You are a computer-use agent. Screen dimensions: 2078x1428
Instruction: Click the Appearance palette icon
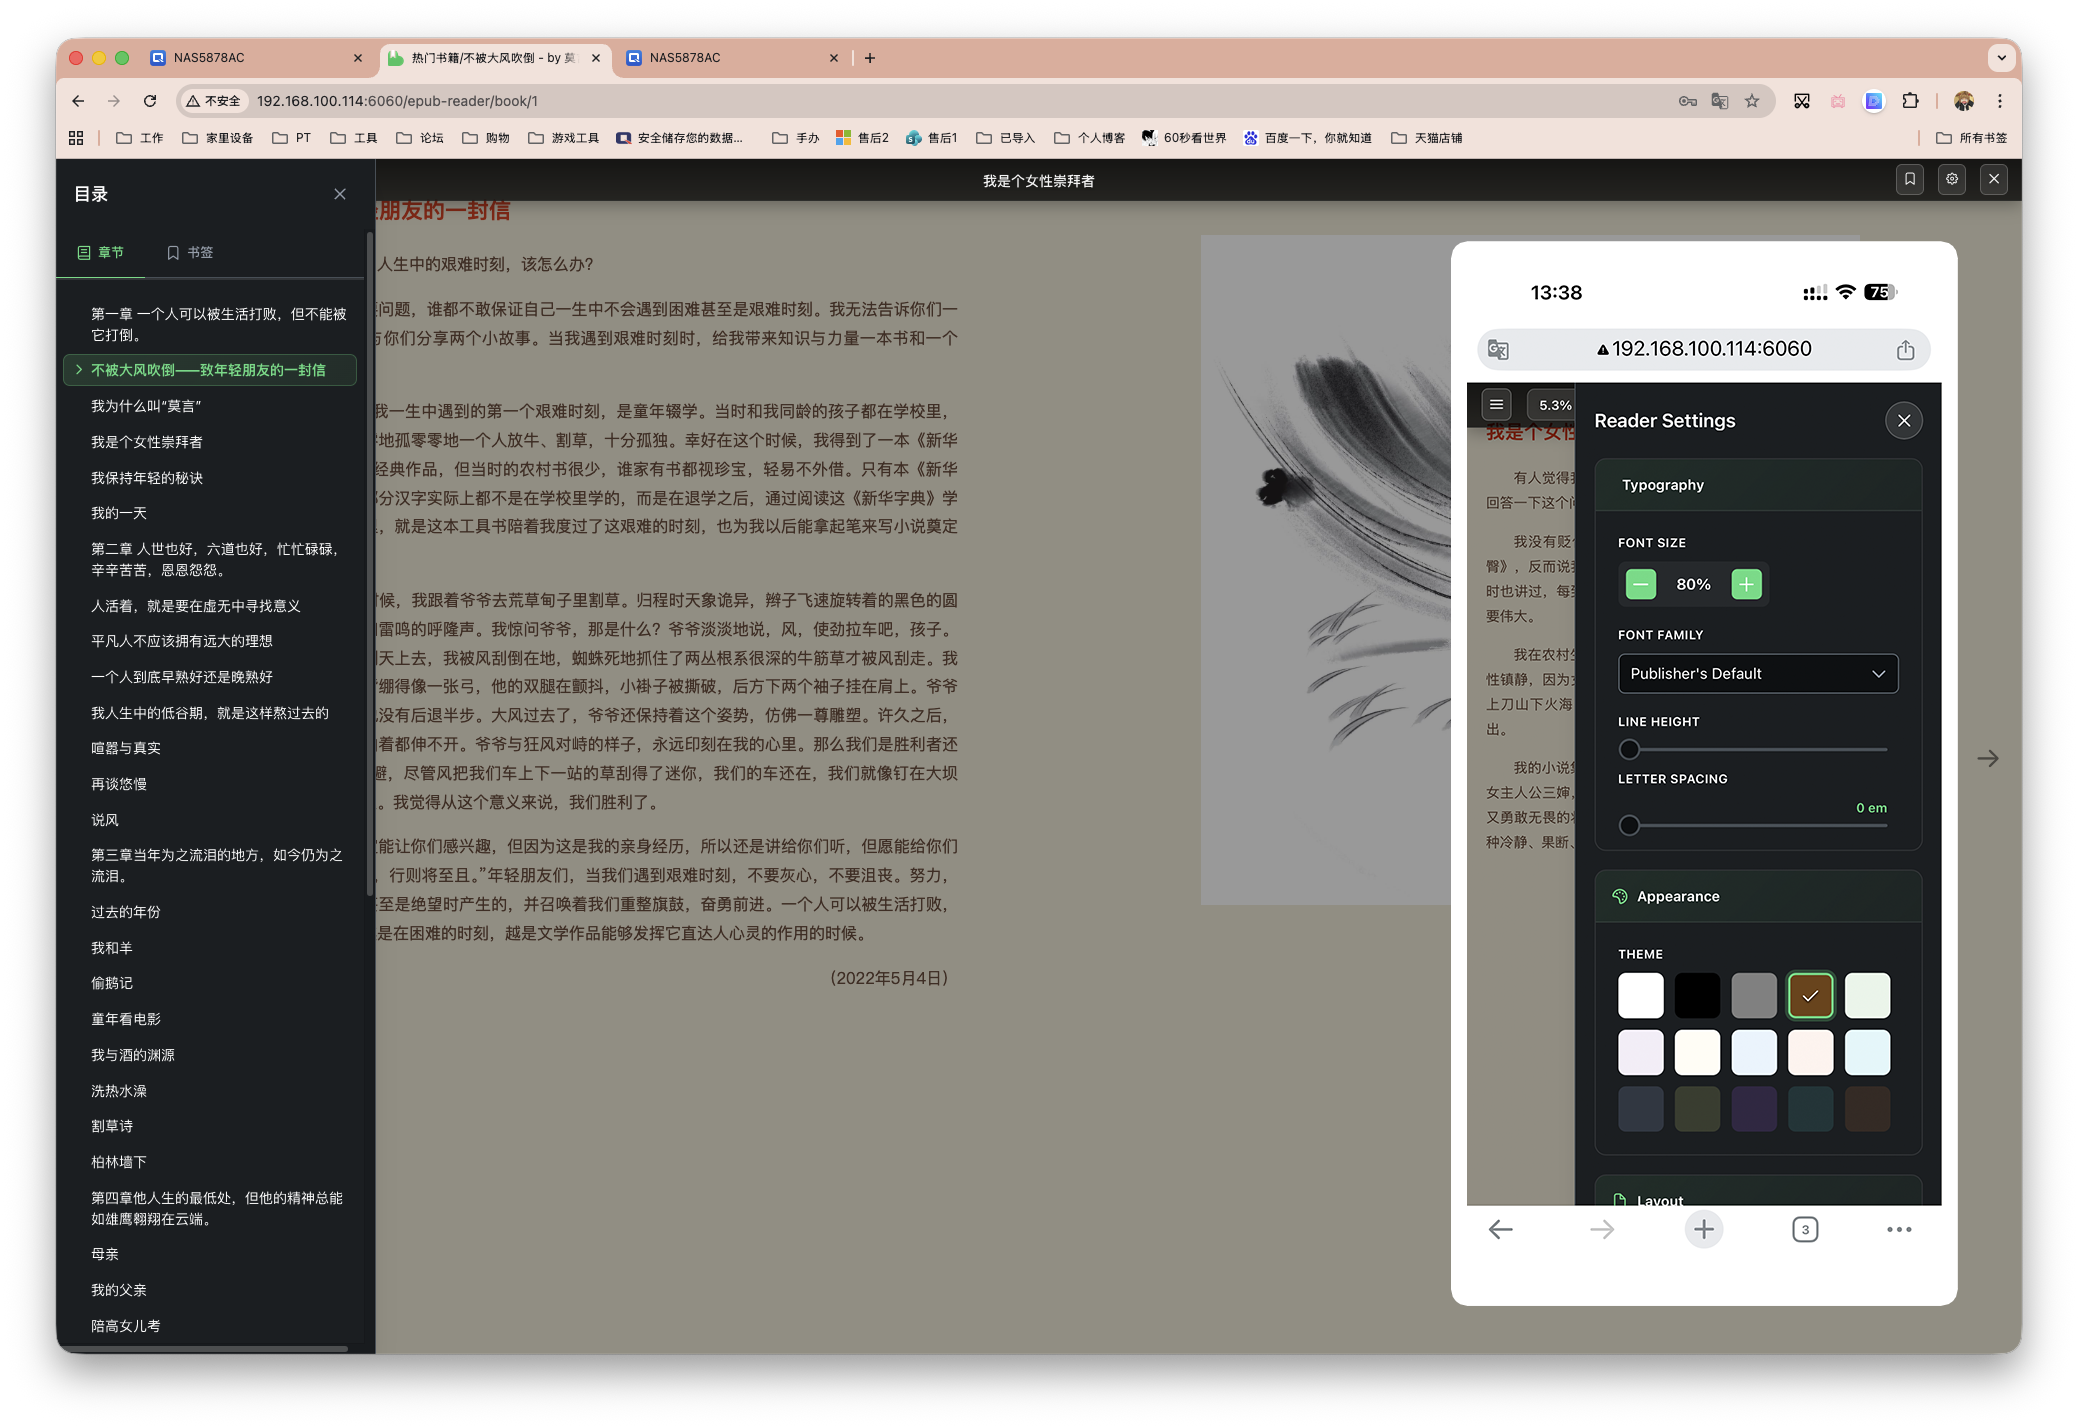pos(1620,896)
